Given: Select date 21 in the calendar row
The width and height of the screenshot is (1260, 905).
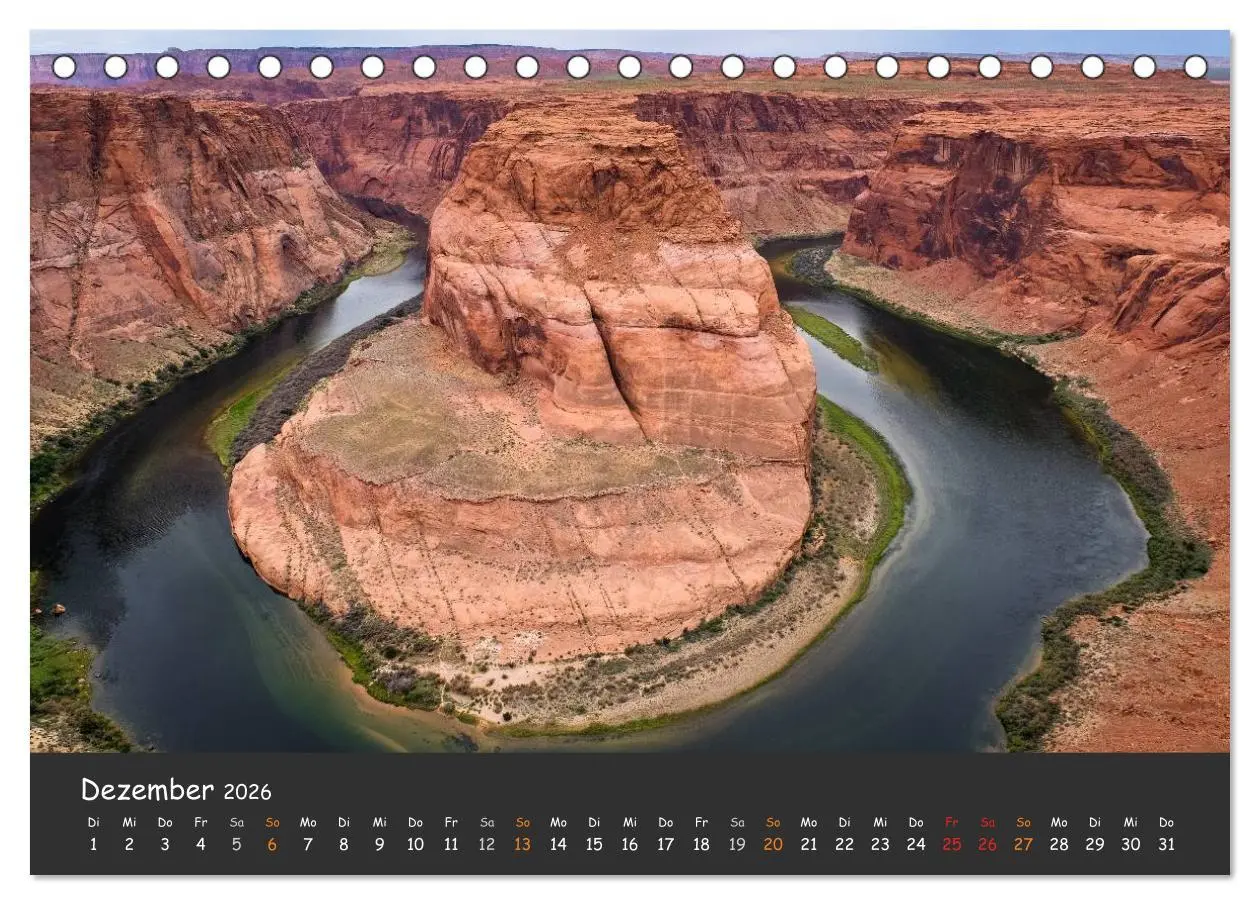Looking at the screenshot, I should [809, 844].
